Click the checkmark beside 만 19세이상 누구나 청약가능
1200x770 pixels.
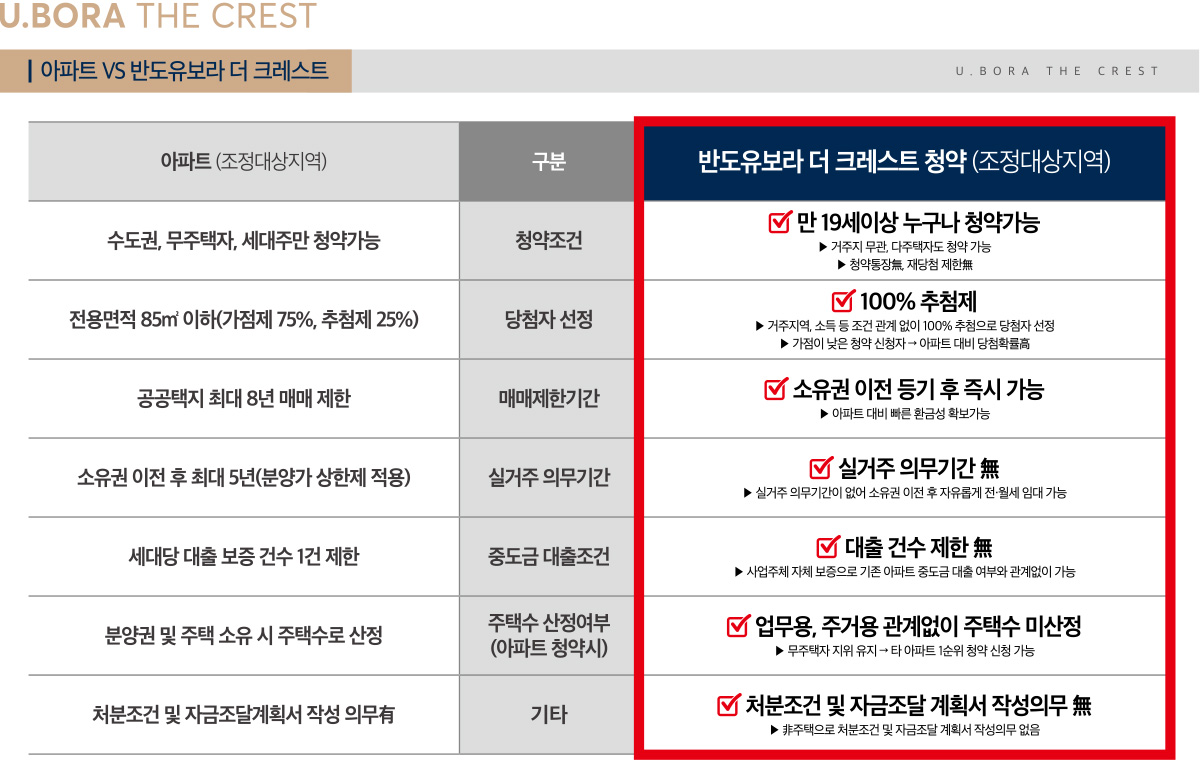click(x=780, y=222)
